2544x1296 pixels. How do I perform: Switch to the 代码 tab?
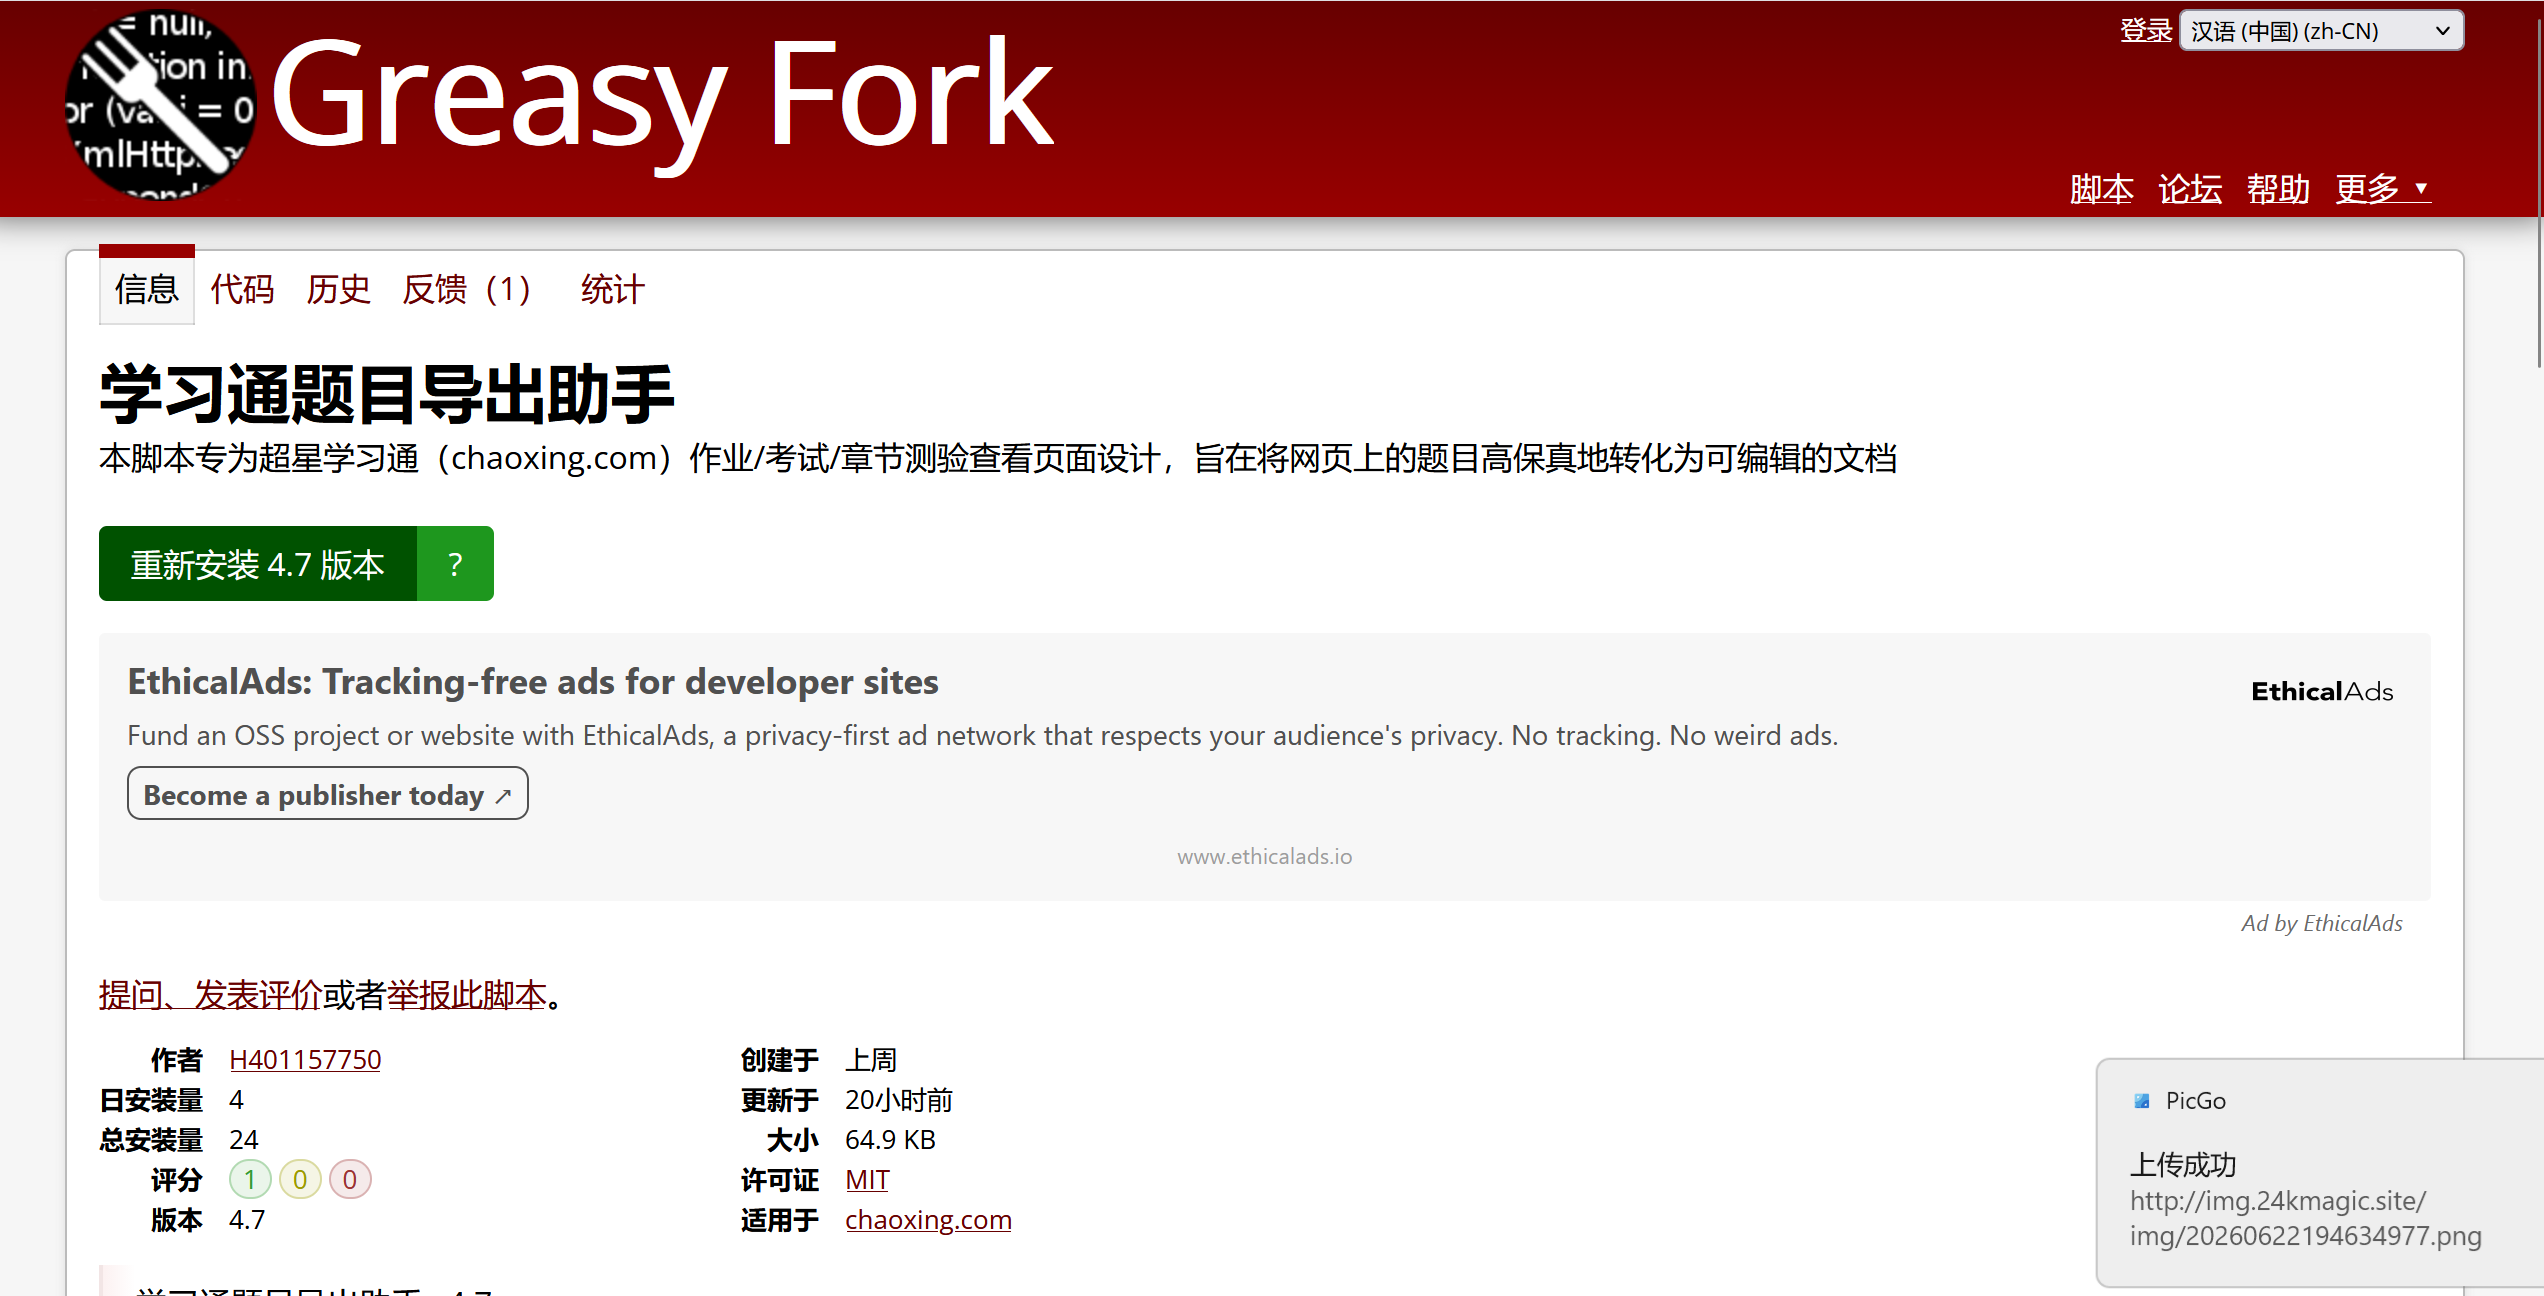(242, 289)
